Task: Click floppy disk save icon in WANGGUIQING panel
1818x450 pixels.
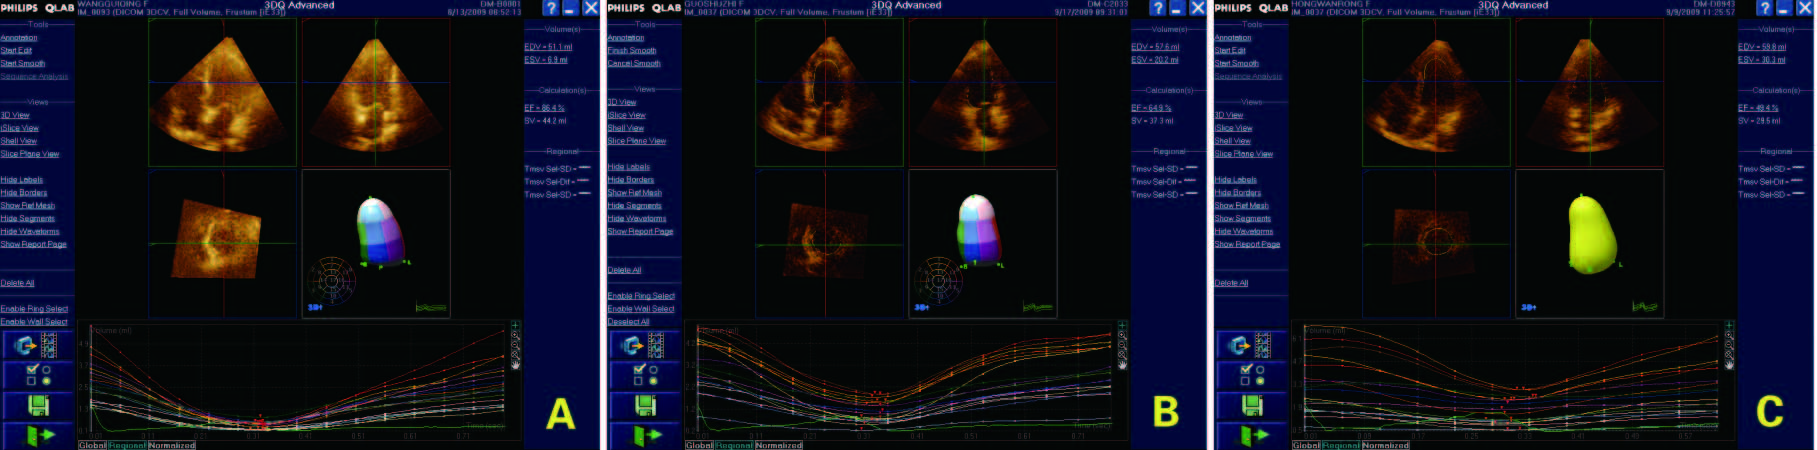Action: pos(37,405)
